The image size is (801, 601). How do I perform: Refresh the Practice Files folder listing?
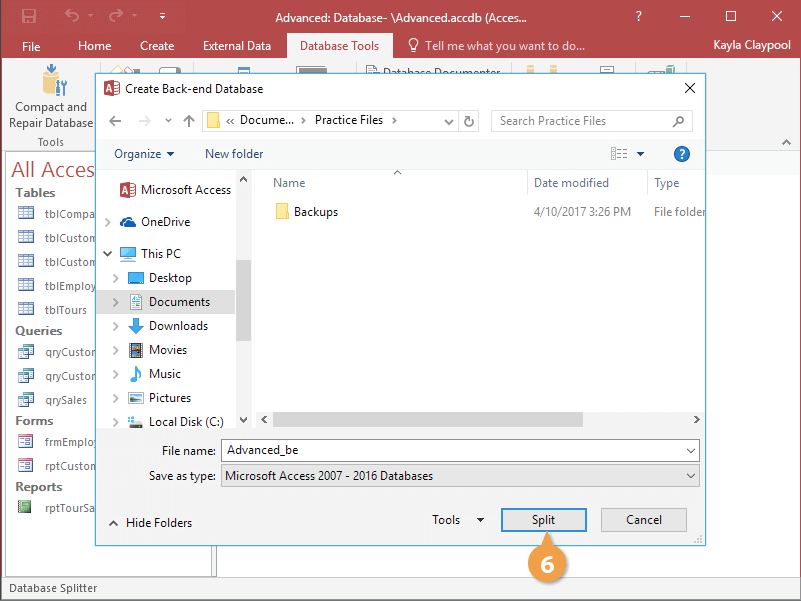468,121
